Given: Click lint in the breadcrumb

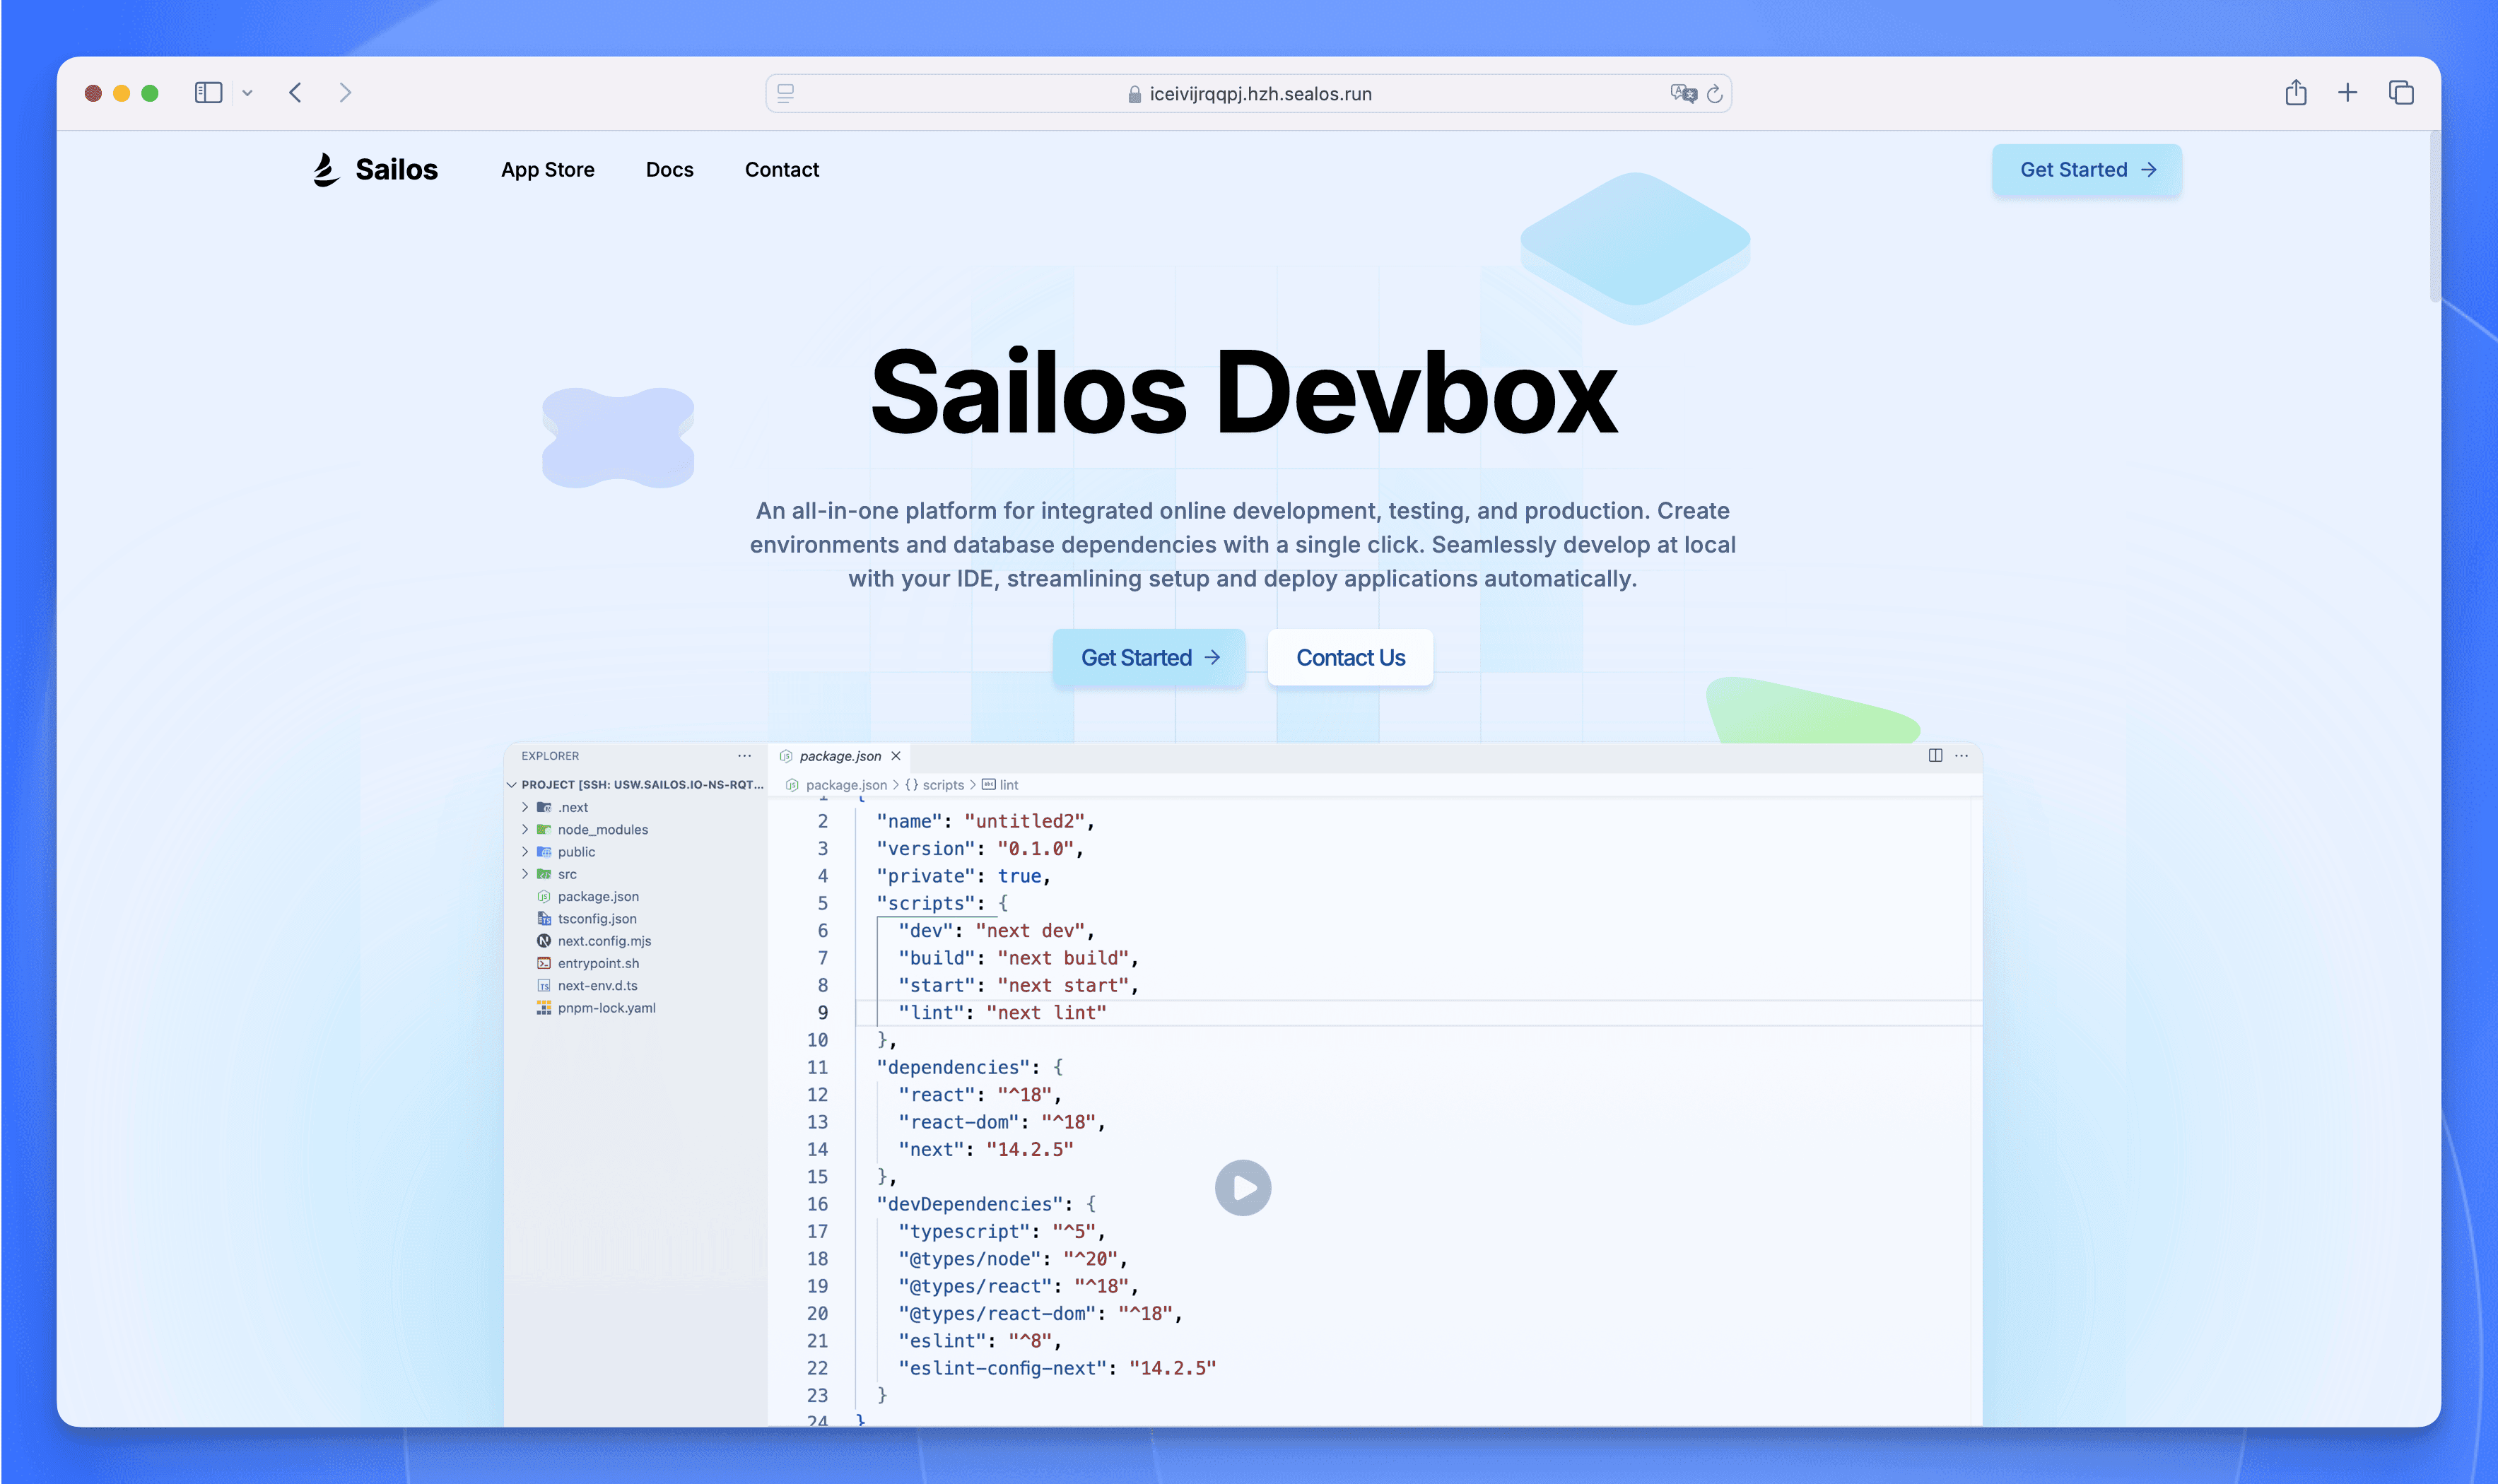Looking at the screenshot, I should point(1009,785).
